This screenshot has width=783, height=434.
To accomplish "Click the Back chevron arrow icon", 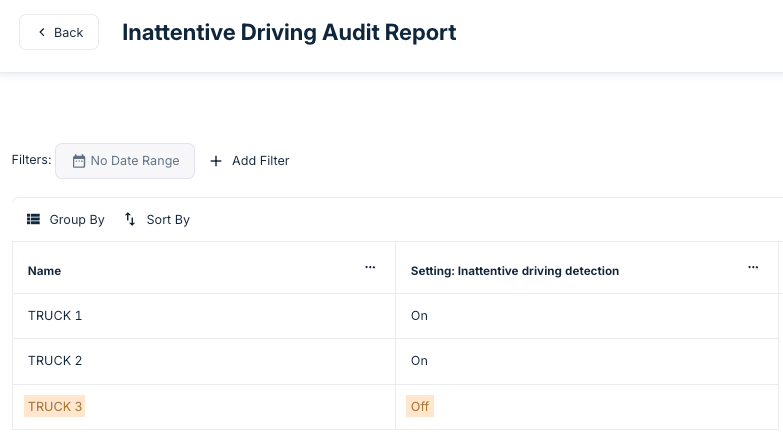I will 42,32.
